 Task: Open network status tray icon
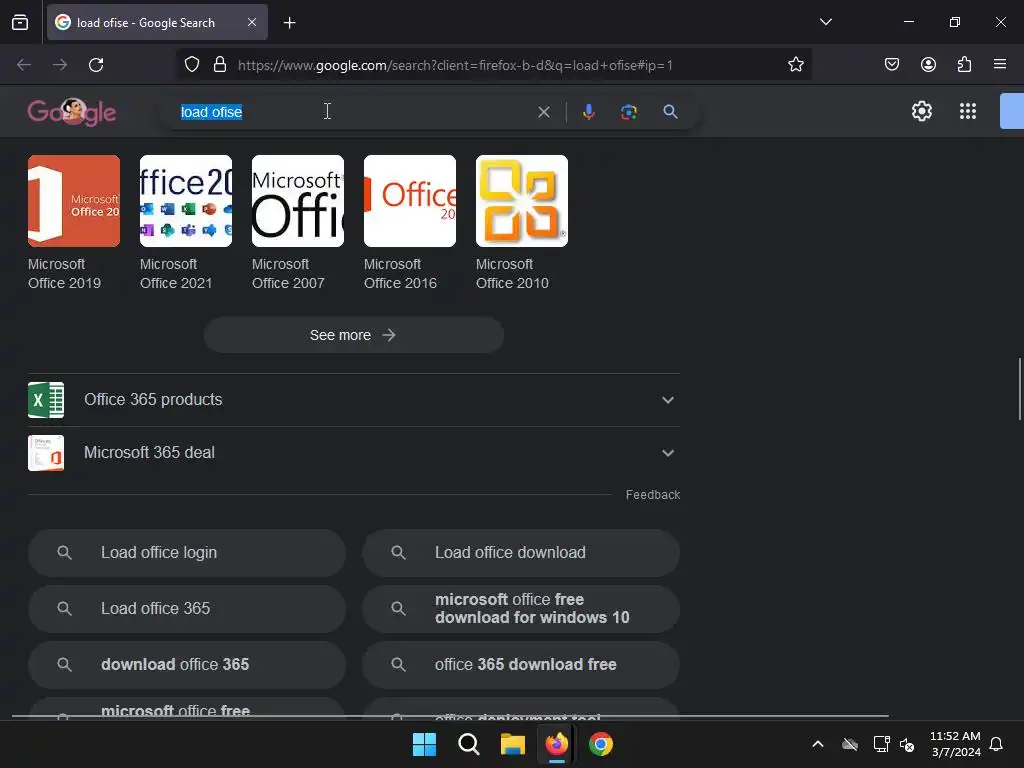point(882,744)
